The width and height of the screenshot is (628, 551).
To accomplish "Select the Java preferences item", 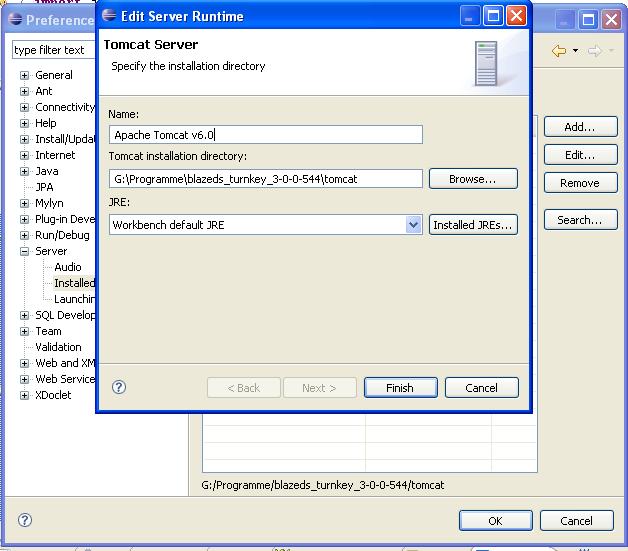I will coord(47,171).
